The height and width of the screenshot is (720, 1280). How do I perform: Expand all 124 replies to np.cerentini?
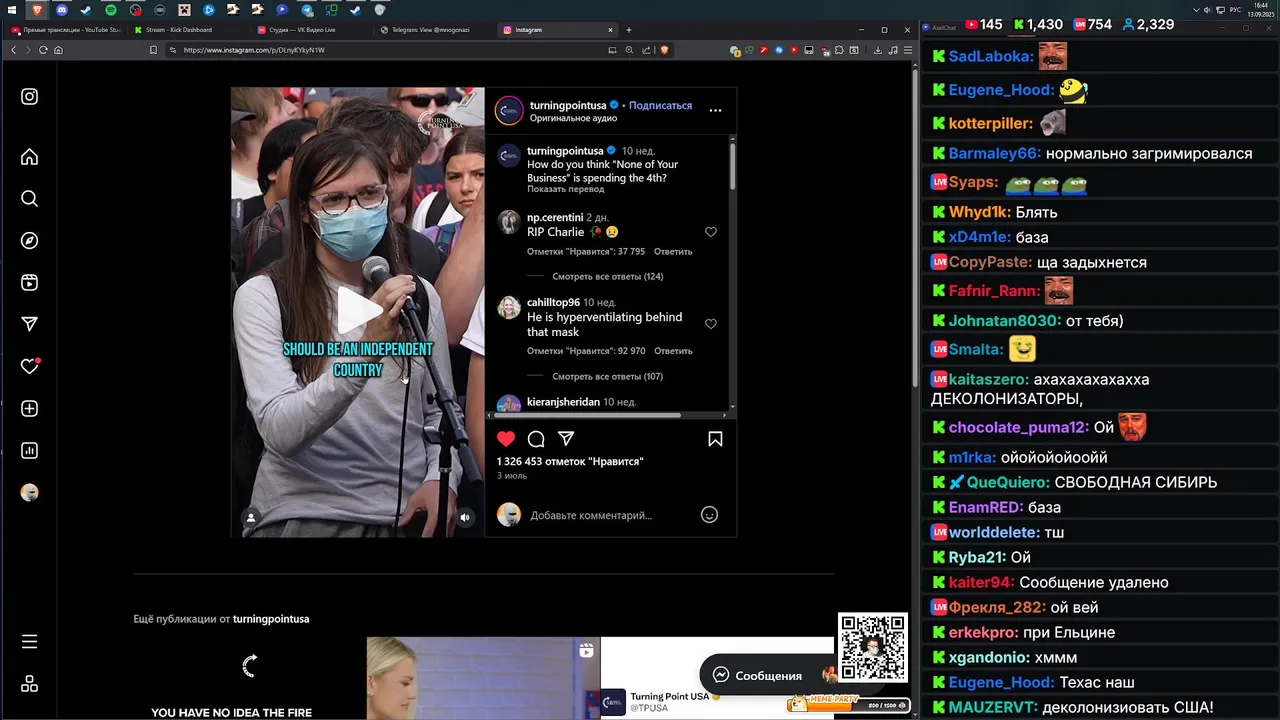point(608,276)
